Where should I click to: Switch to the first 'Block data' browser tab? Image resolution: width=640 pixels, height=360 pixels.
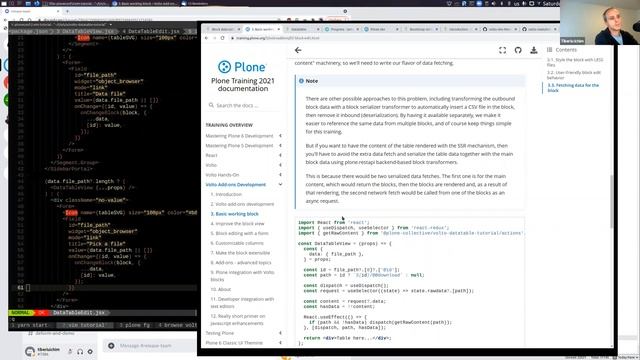pos(222,29)
